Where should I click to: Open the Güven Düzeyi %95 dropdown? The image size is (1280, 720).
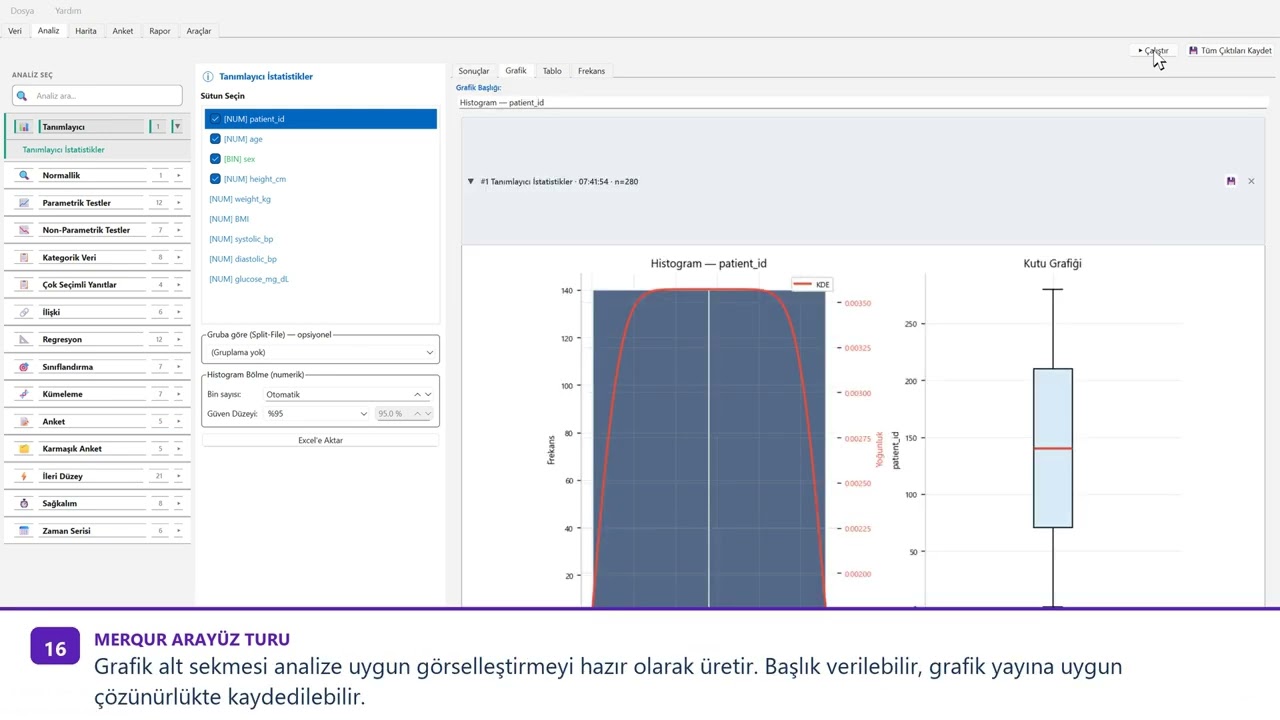point(318,414)
